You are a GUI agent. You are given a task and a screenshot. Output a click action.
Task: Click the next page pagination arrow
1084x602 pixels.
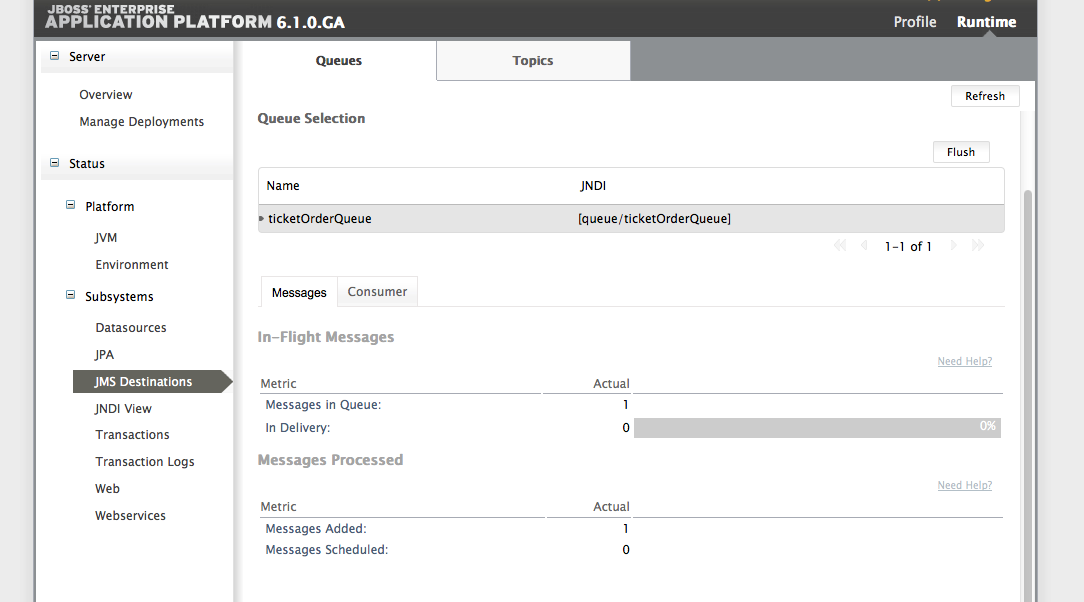pyautogui.click(x=953, y=244)
